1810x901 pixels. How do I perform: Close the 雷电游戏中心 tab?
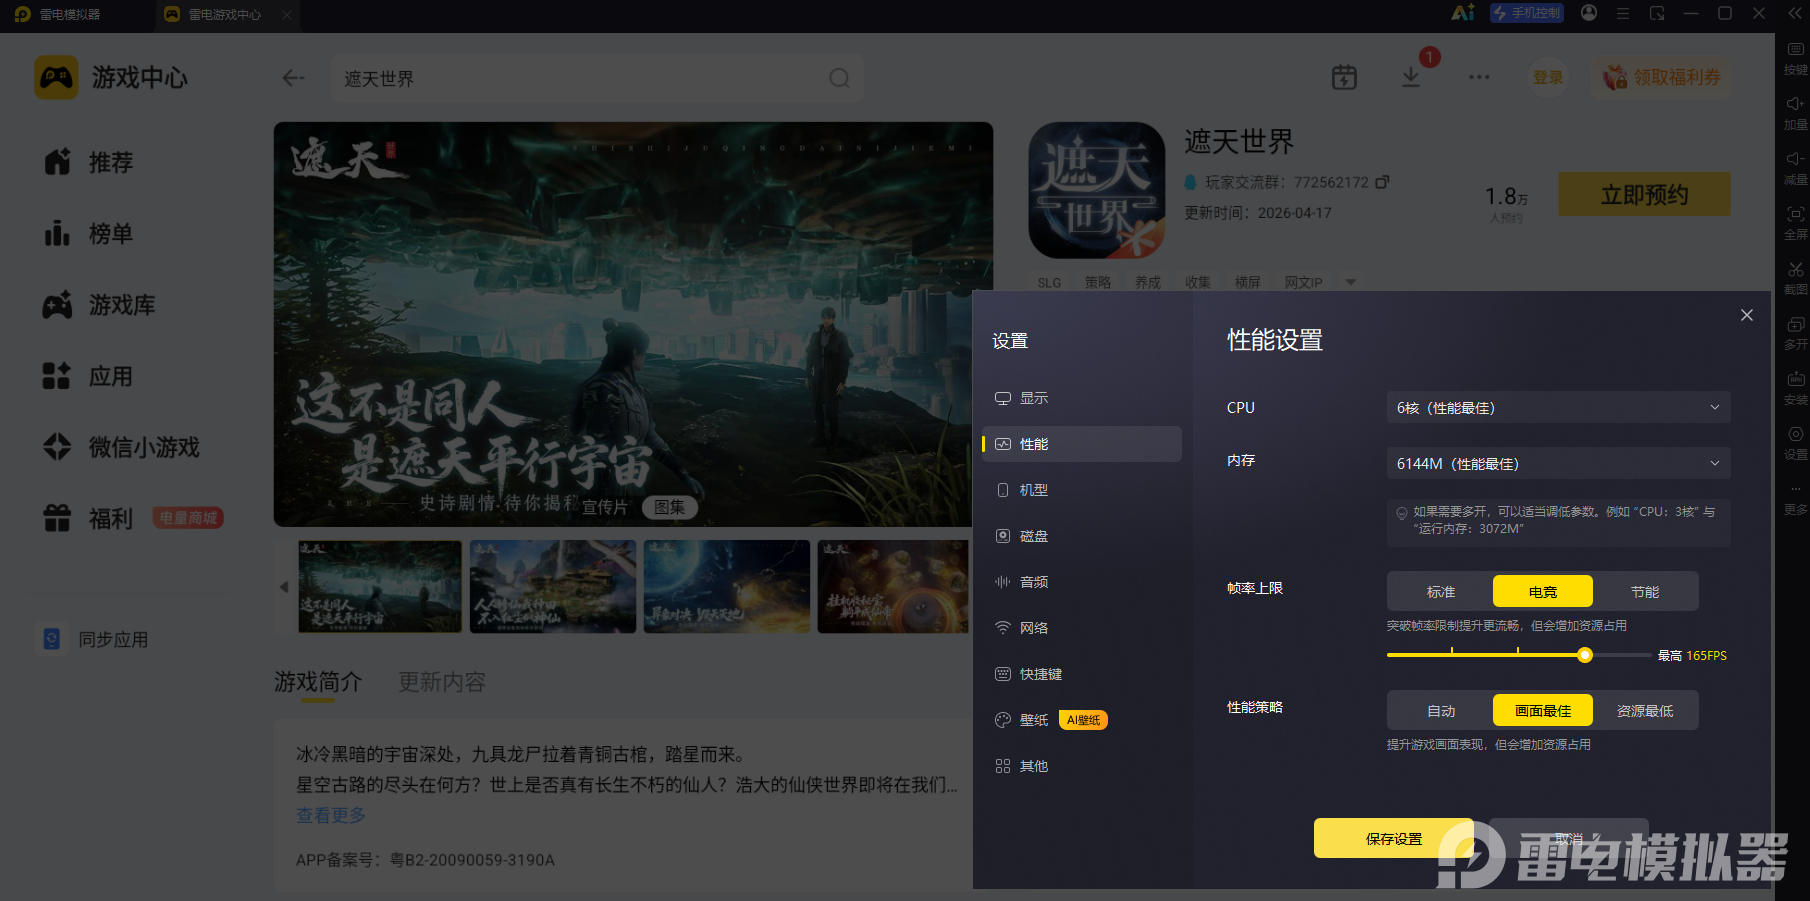[287, 15]
